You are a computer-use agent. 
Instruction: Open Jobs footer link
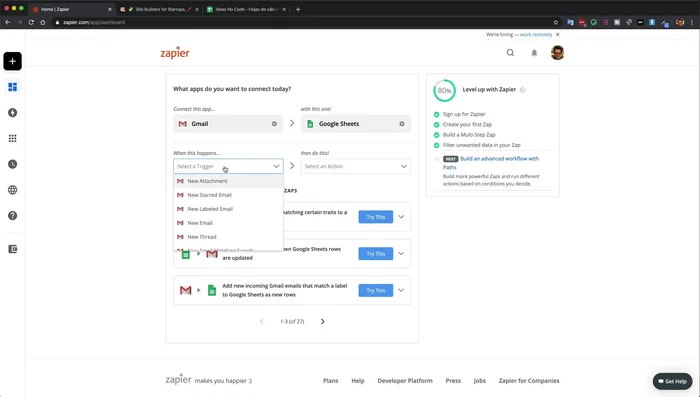[479, 381]
